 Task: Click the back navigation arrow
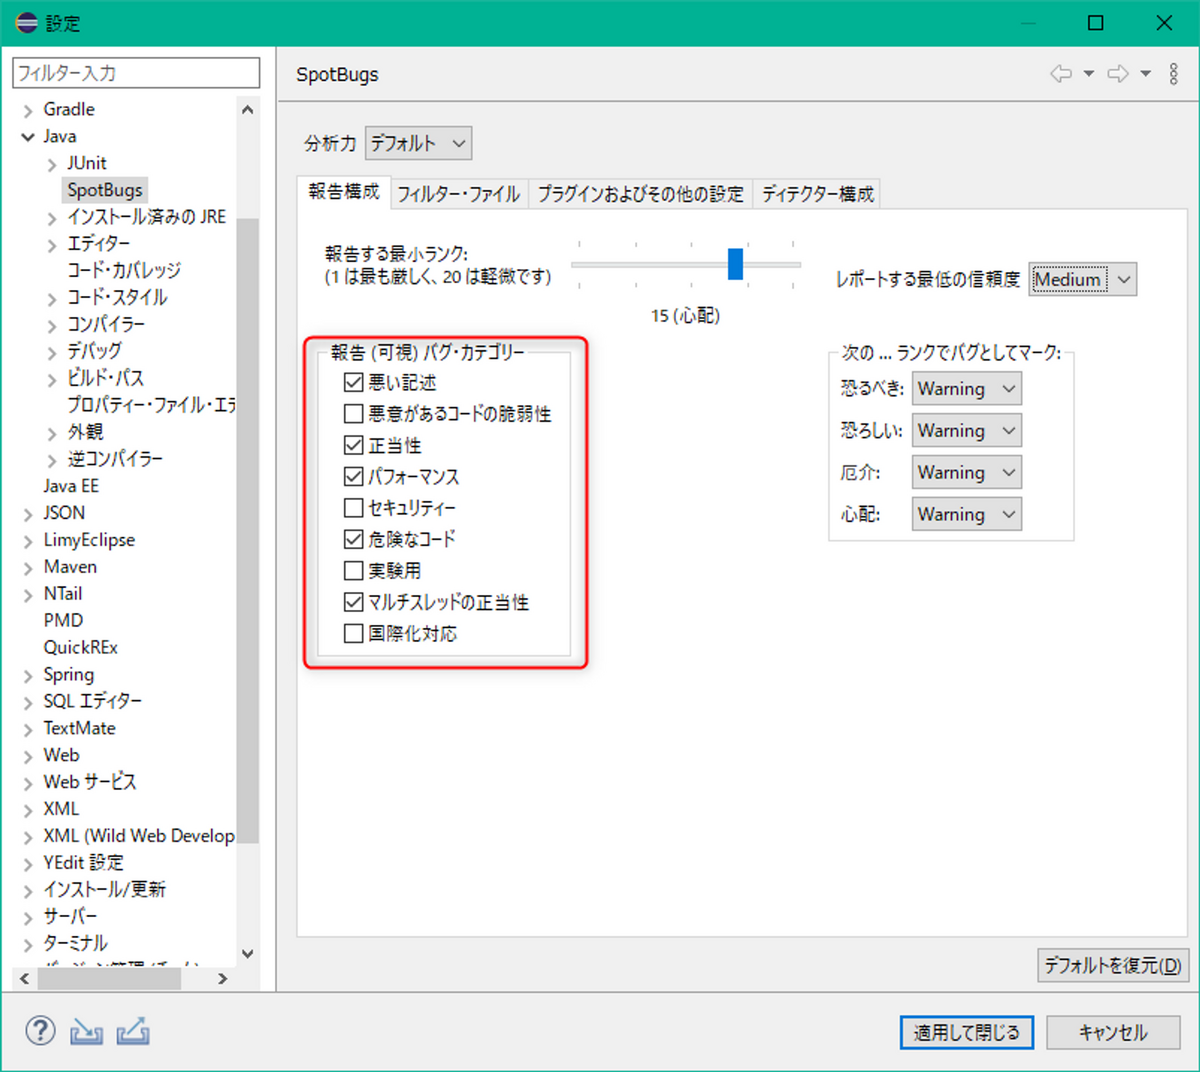click(x=1060, y=73)
